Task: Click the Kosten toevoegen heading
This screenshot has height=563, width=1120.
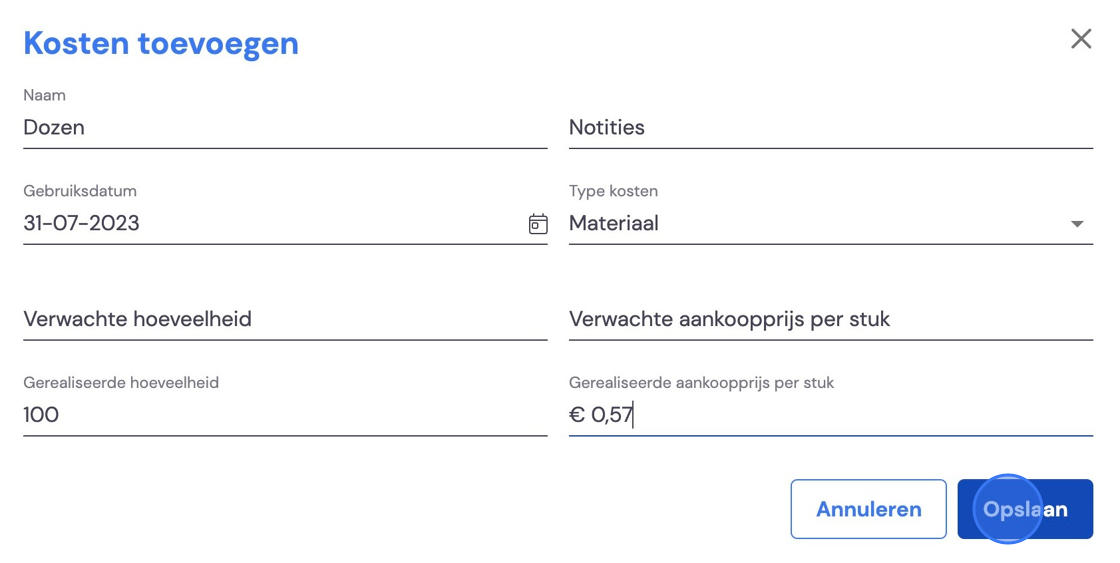Action: coord(161,44)
